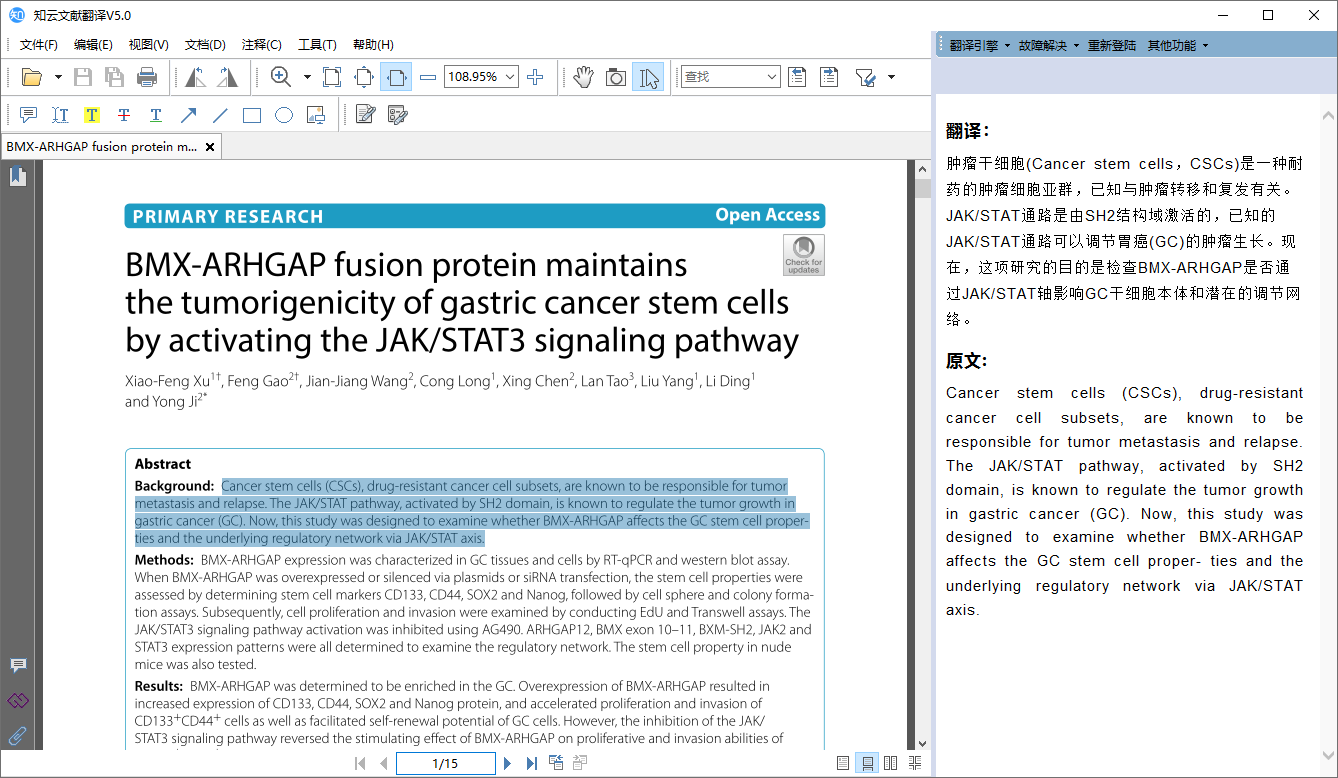Open the 故障解决 dropdown
The image size is (1338, 778).
pos(1048,45)
